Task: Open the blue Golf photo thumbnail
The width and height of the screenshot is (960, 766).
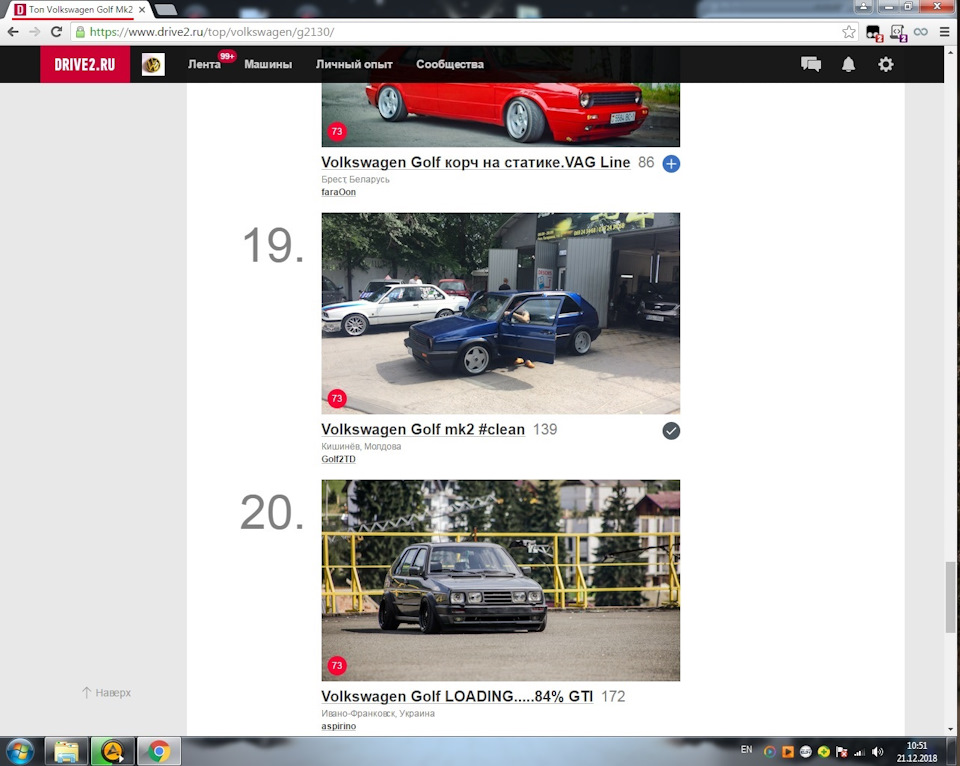Action: (x=500, y=314)
